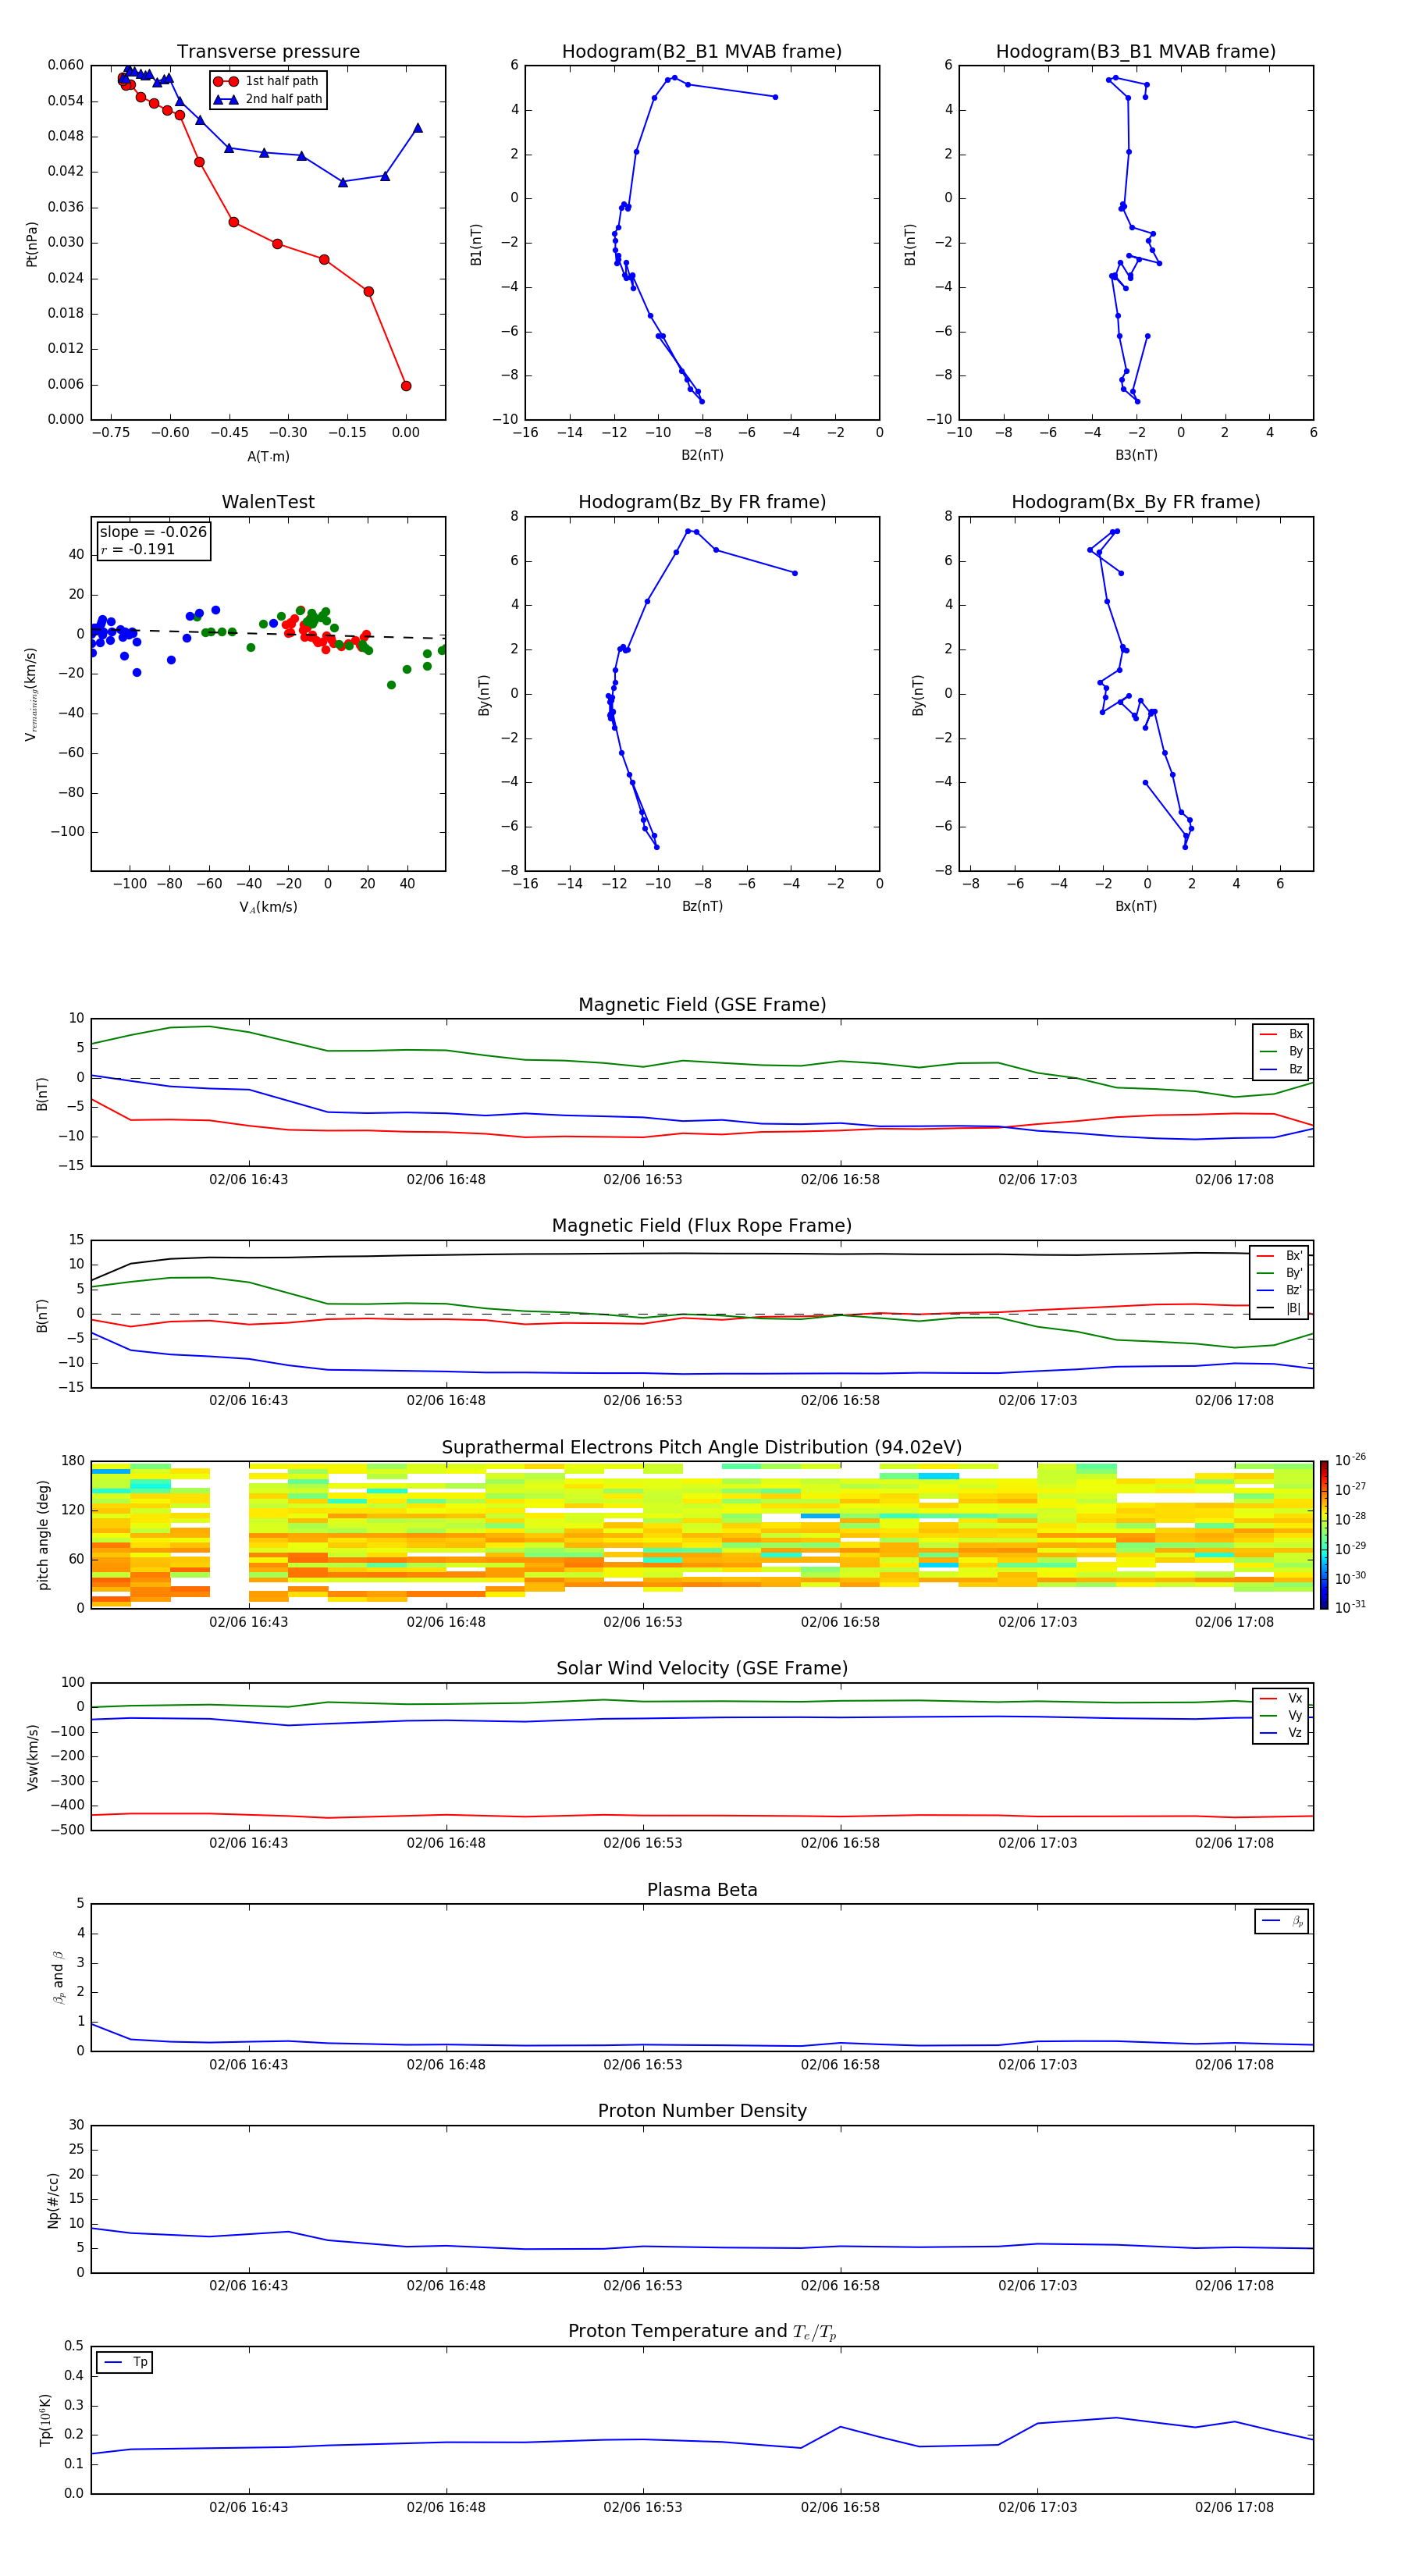Click 'Magnetic Field (Flux Rope Frame)' title

pos(702,1226)
